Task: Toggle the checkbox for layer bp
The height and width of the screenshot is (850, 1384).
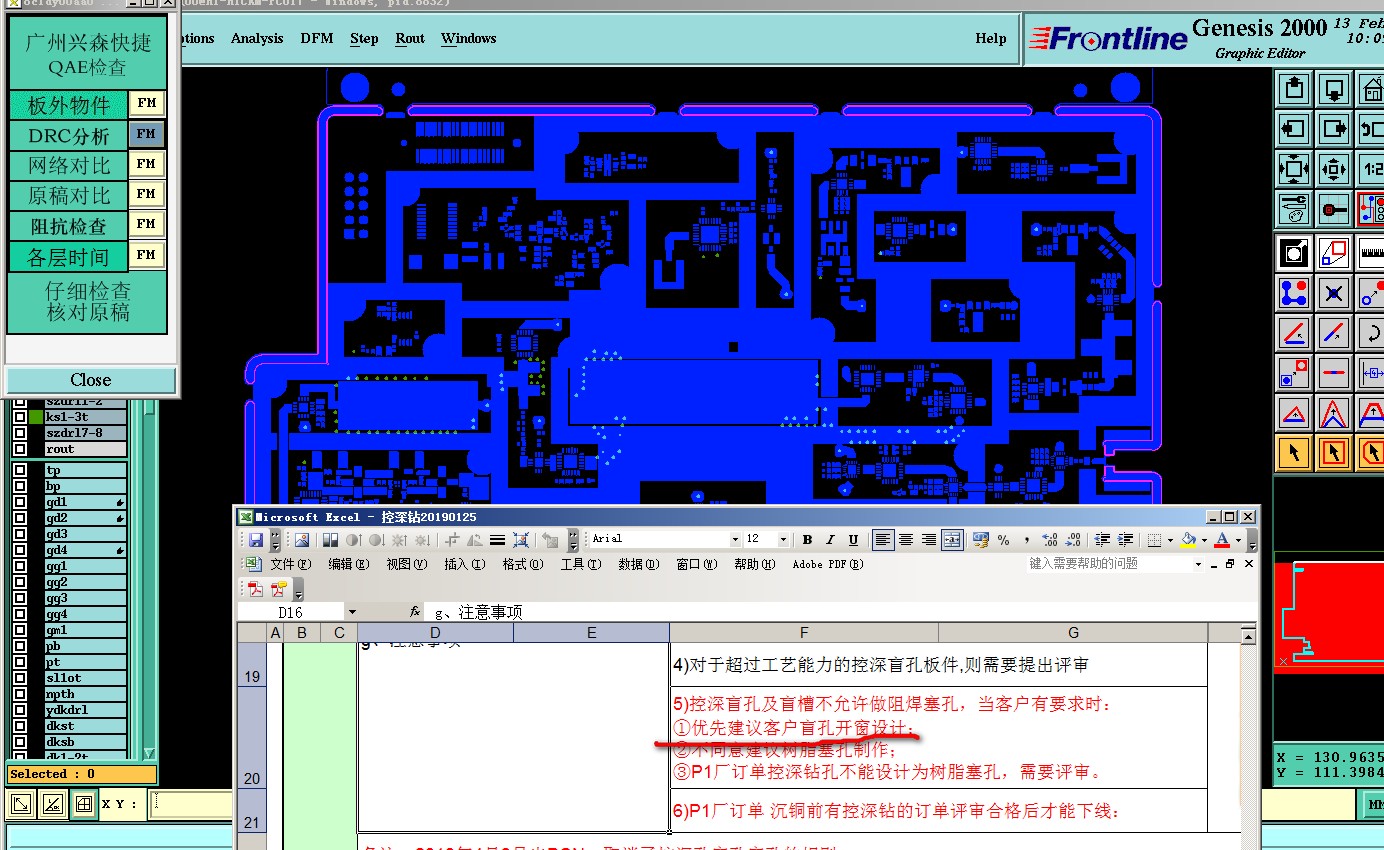Action: 20,486
